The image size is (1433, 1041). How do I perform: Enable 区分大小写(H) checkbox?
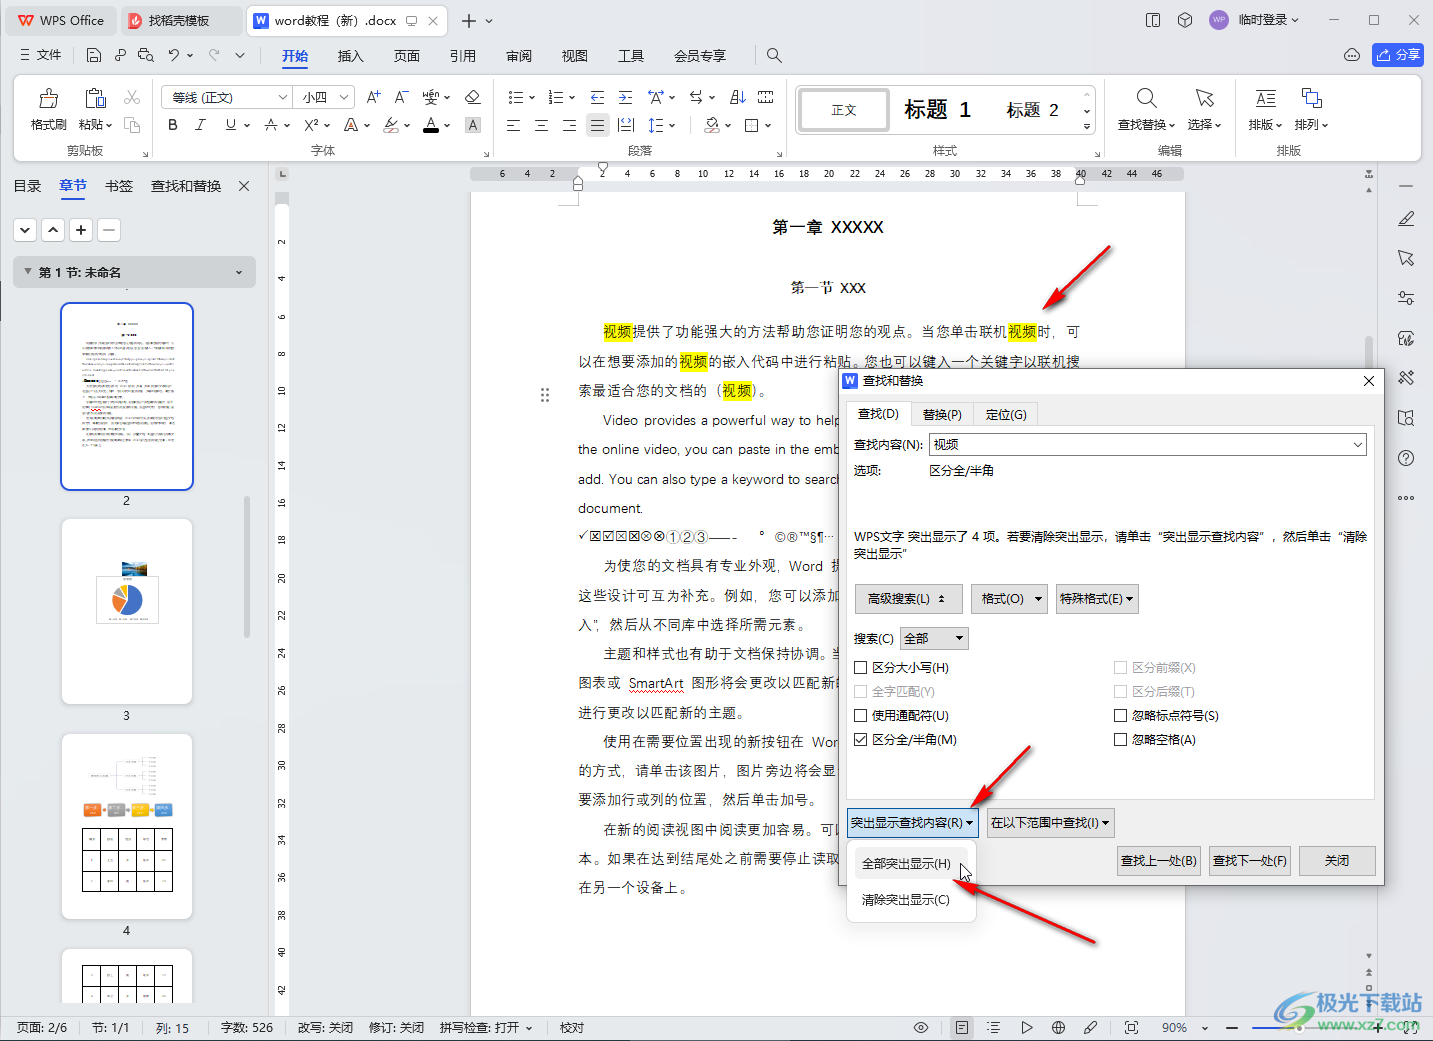(860, 667)
